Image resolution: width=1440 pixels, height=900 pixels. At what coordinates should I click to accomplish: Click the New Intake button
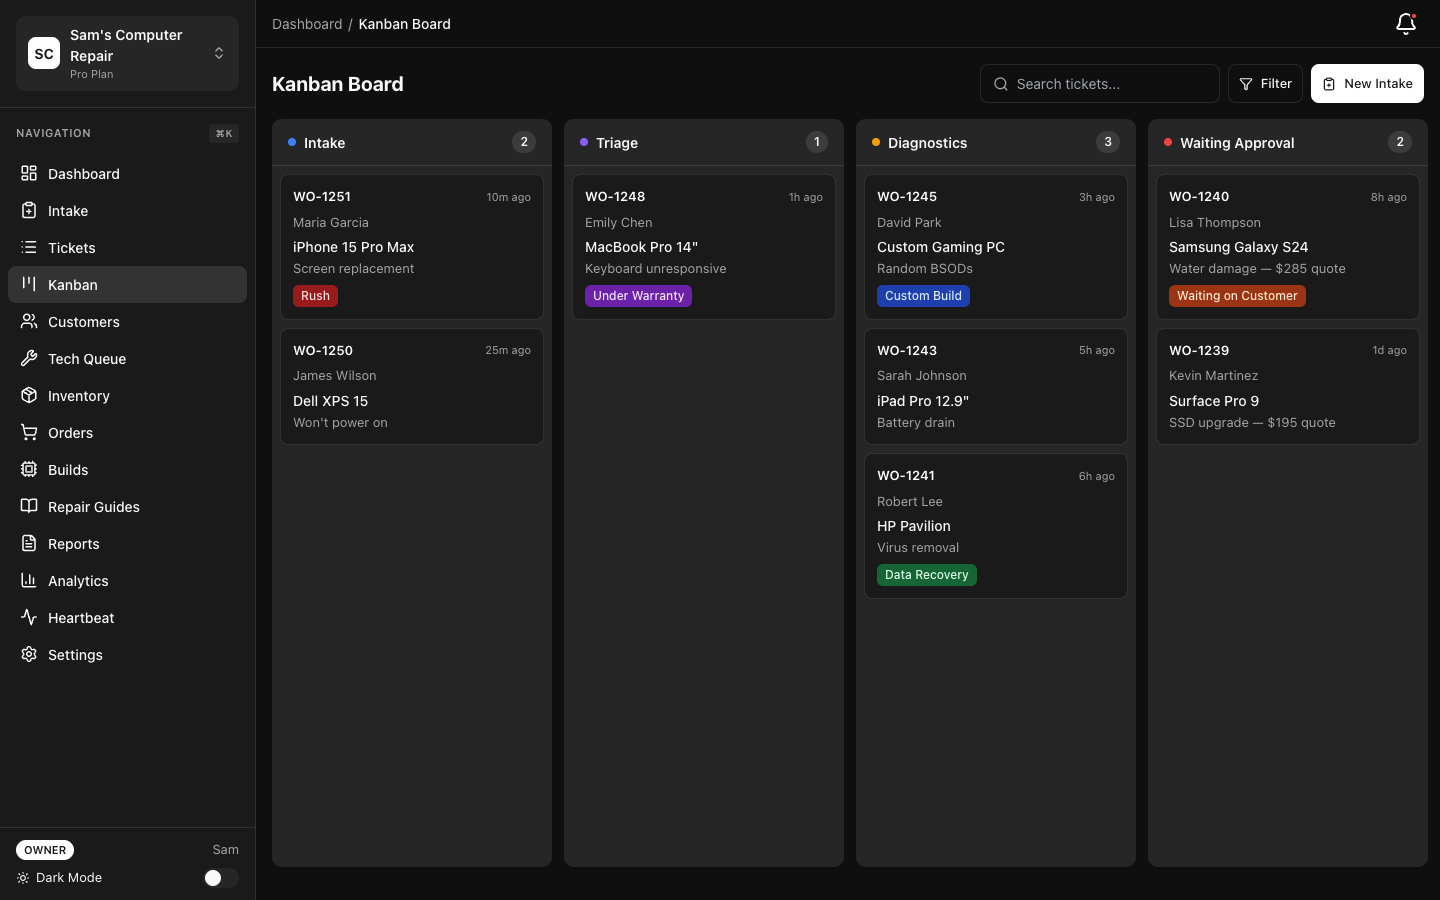point(1367,83)
